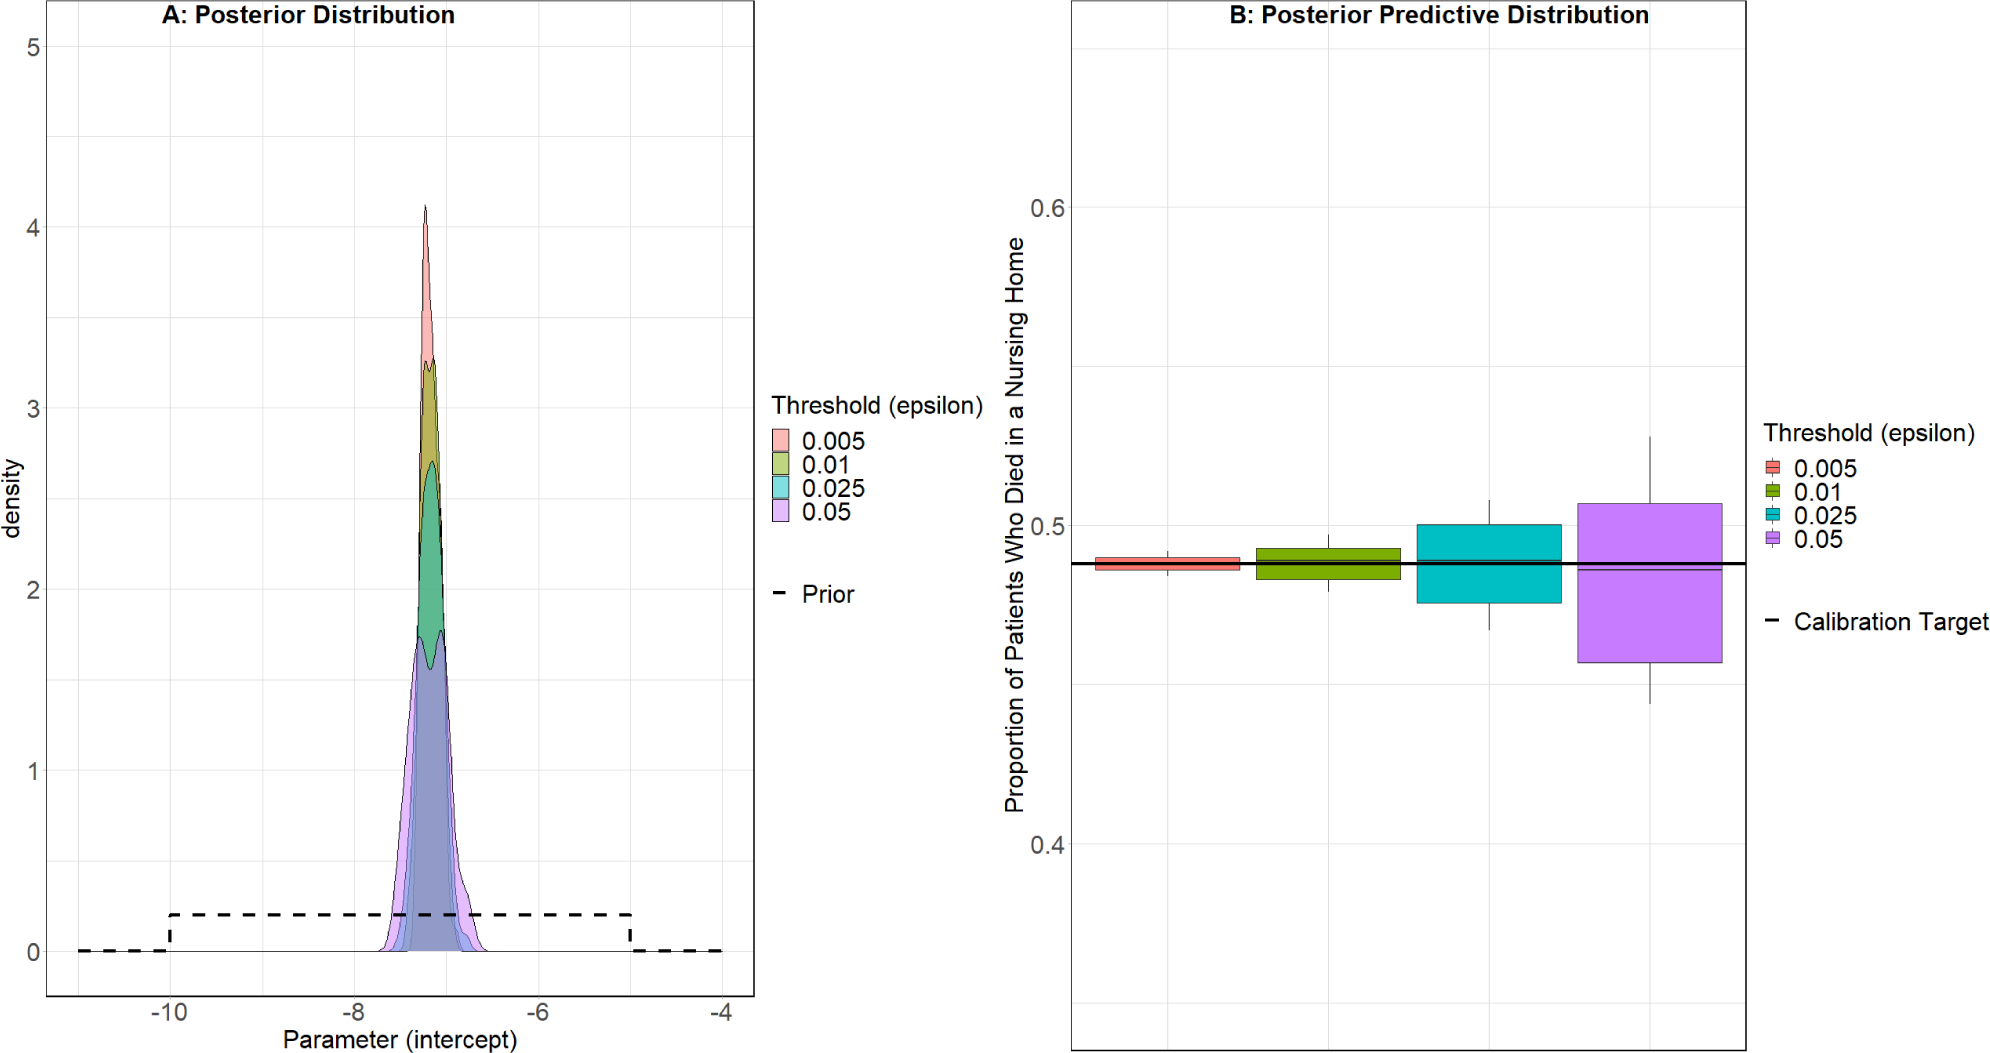Click title 'B: Posterior Predictive Distribution'
This screenshot has width=1990, height=1053.
pyautogui.click(x=1439, y=15)
